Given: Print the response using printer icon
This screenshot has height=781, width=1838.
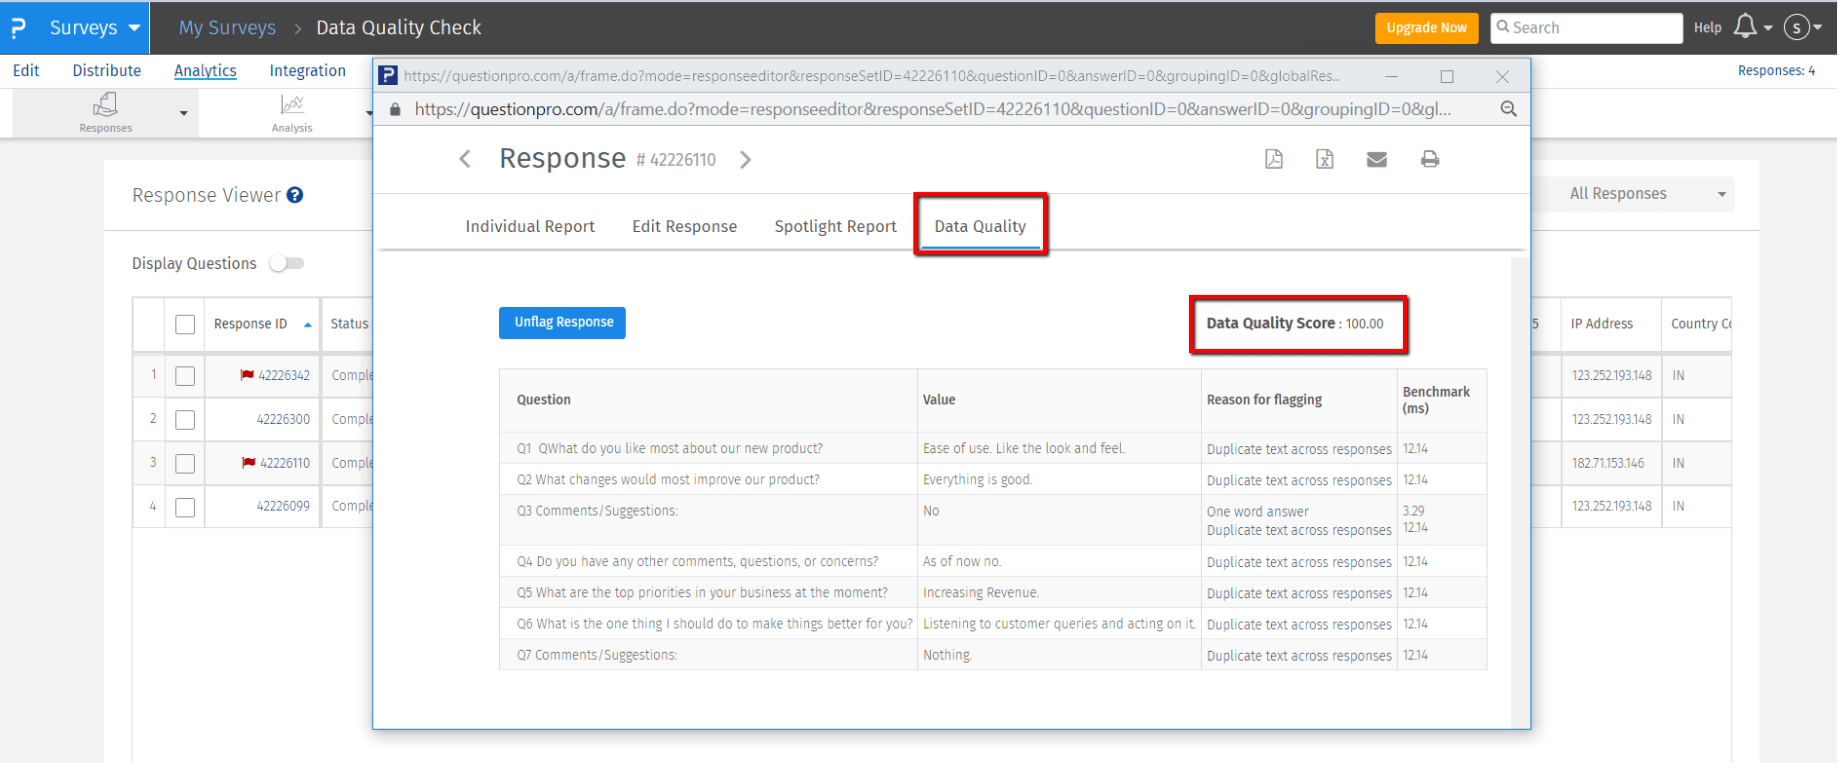Looking at the screenshot, I should pyautogui.click(x=1429, y=159).
